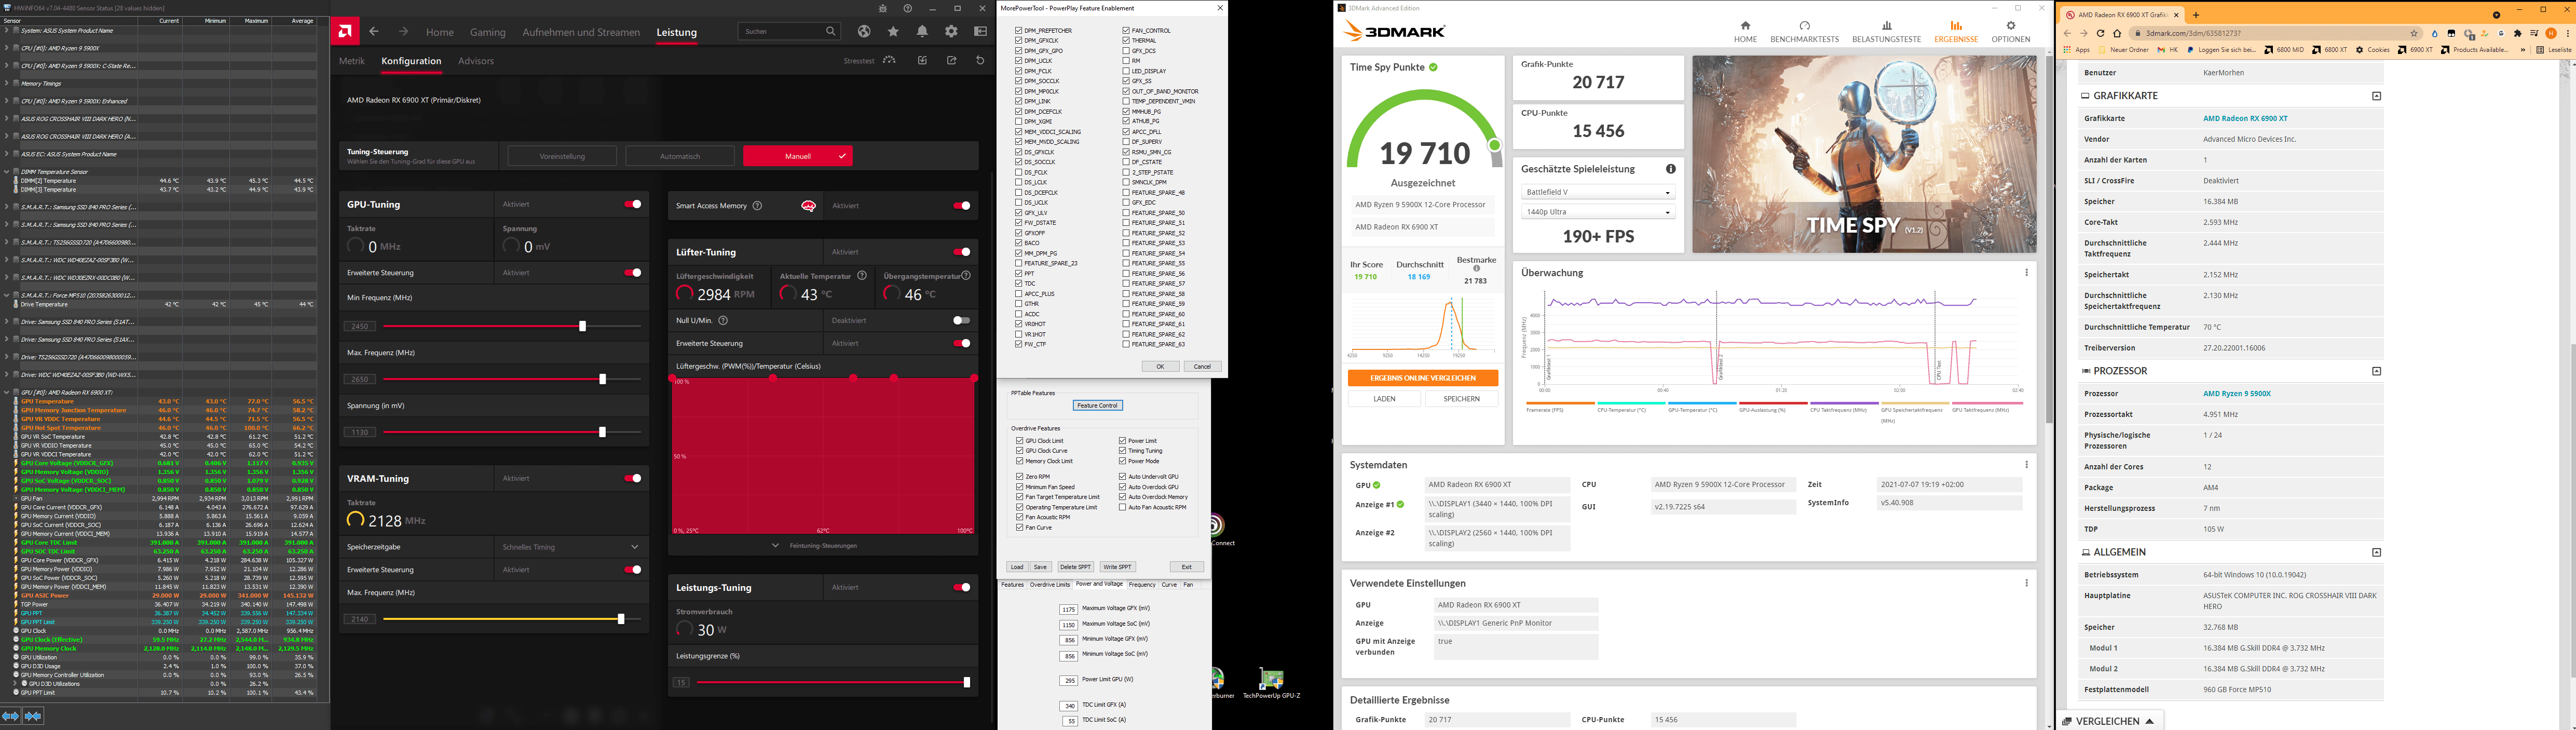
Task: Open OPTIONEN gear in 3DMark
Action: coord(2010,32)
